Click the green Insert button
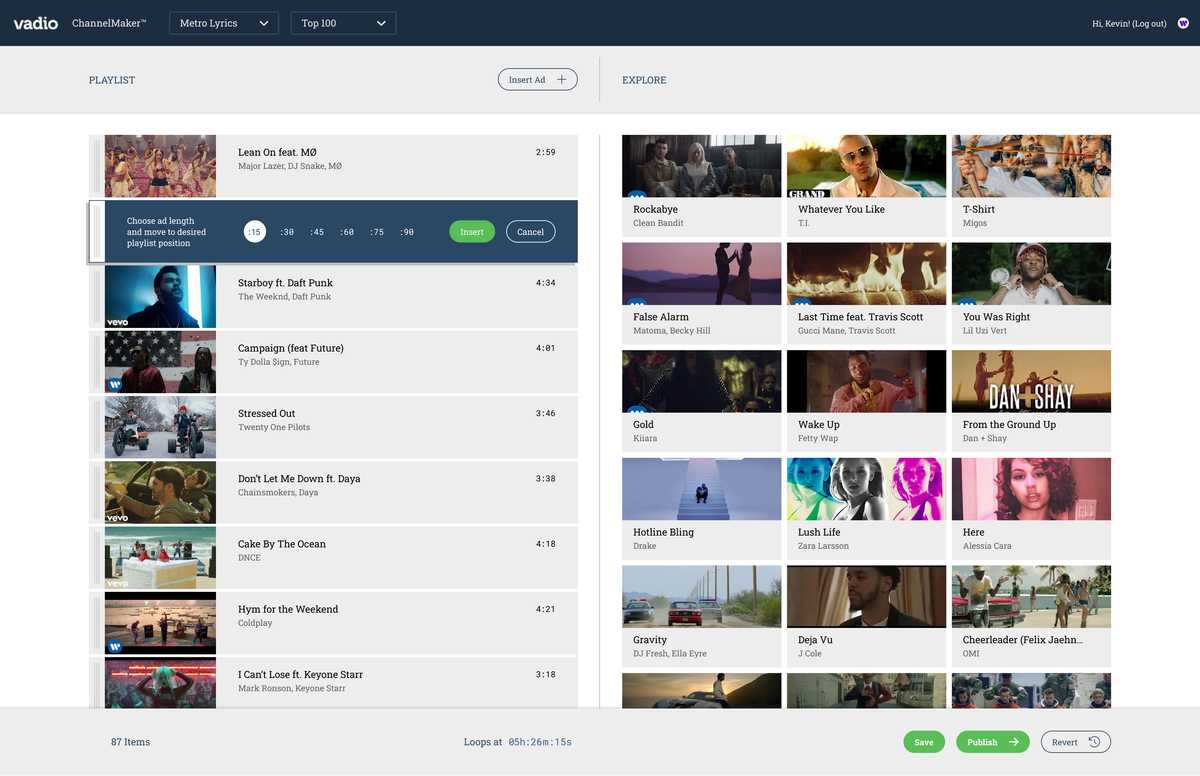 pos(472,231)
